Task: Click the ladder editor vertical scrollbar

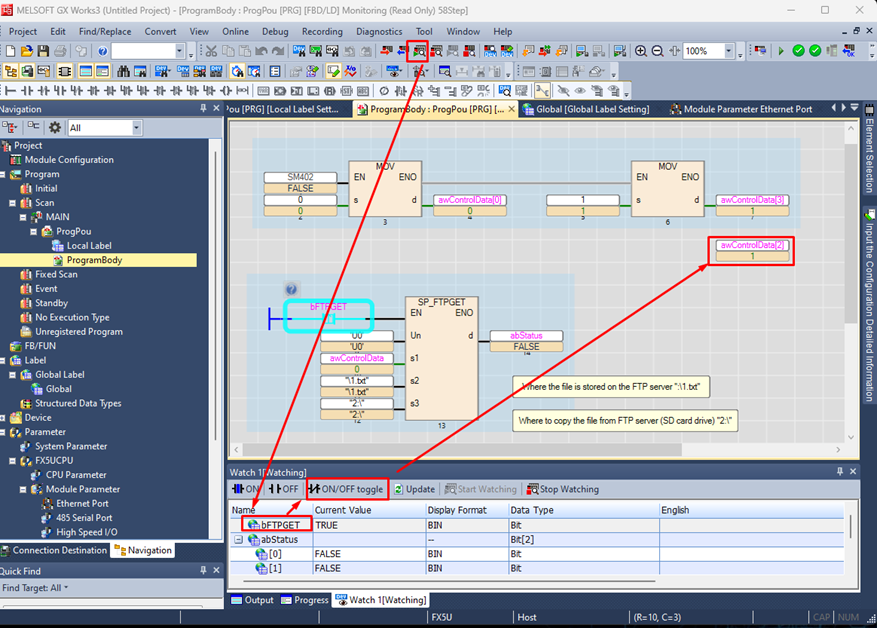Action: 851,233
